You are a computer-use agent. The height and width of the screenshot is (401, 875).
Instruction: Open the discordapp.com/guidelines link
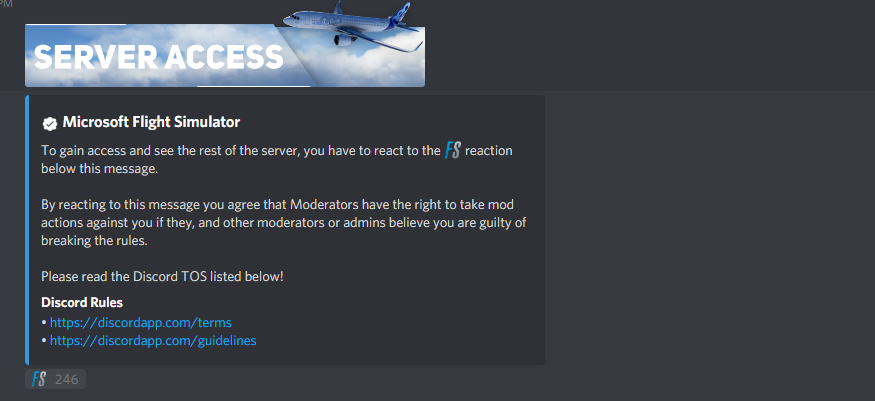[153, 340]
